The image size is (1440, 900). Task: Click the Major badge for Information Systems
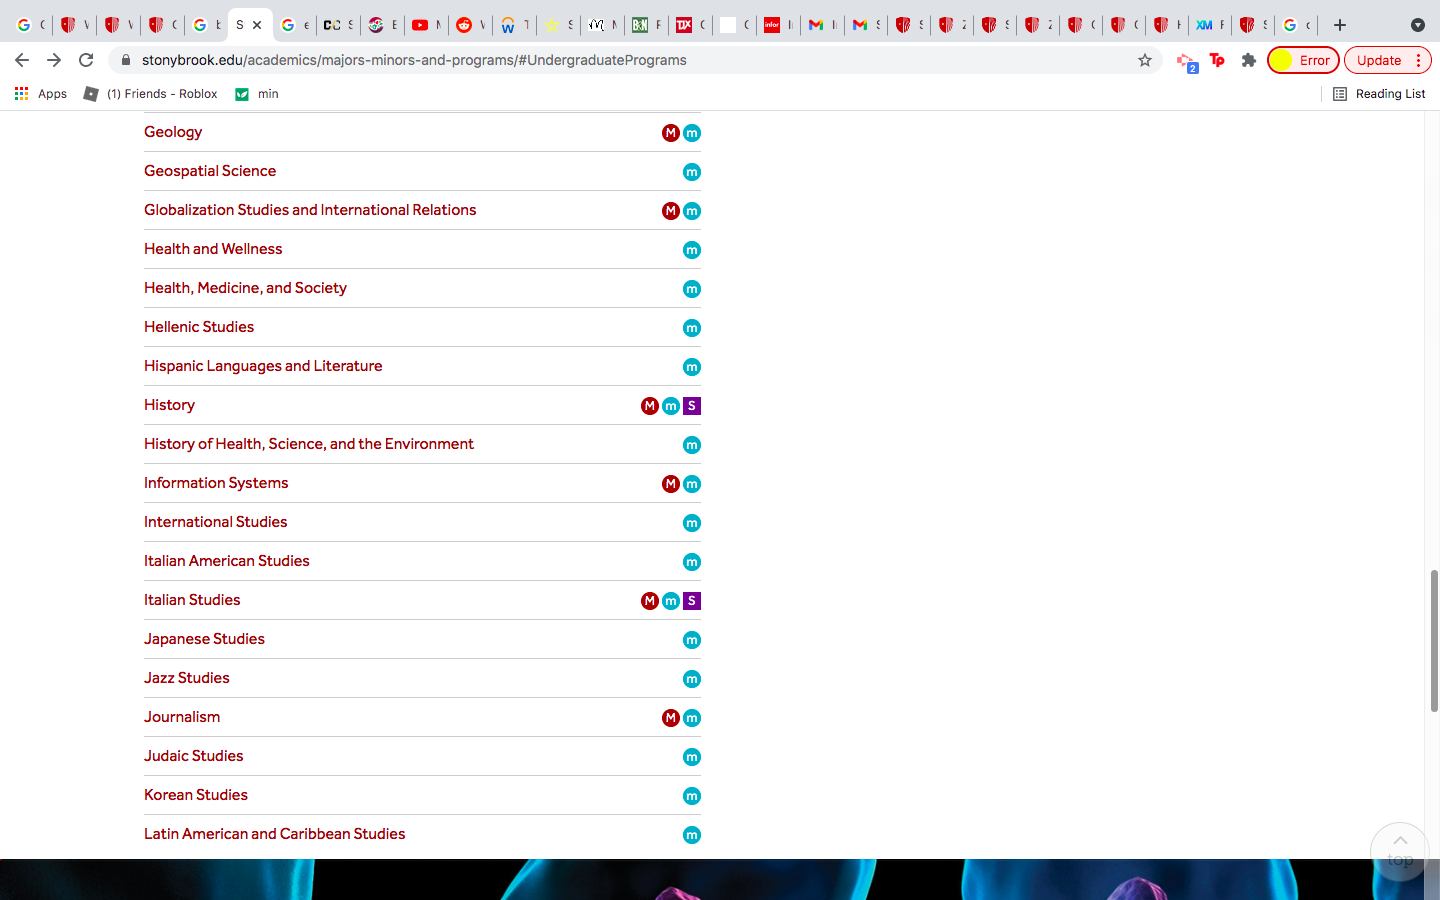coord(671,484)
